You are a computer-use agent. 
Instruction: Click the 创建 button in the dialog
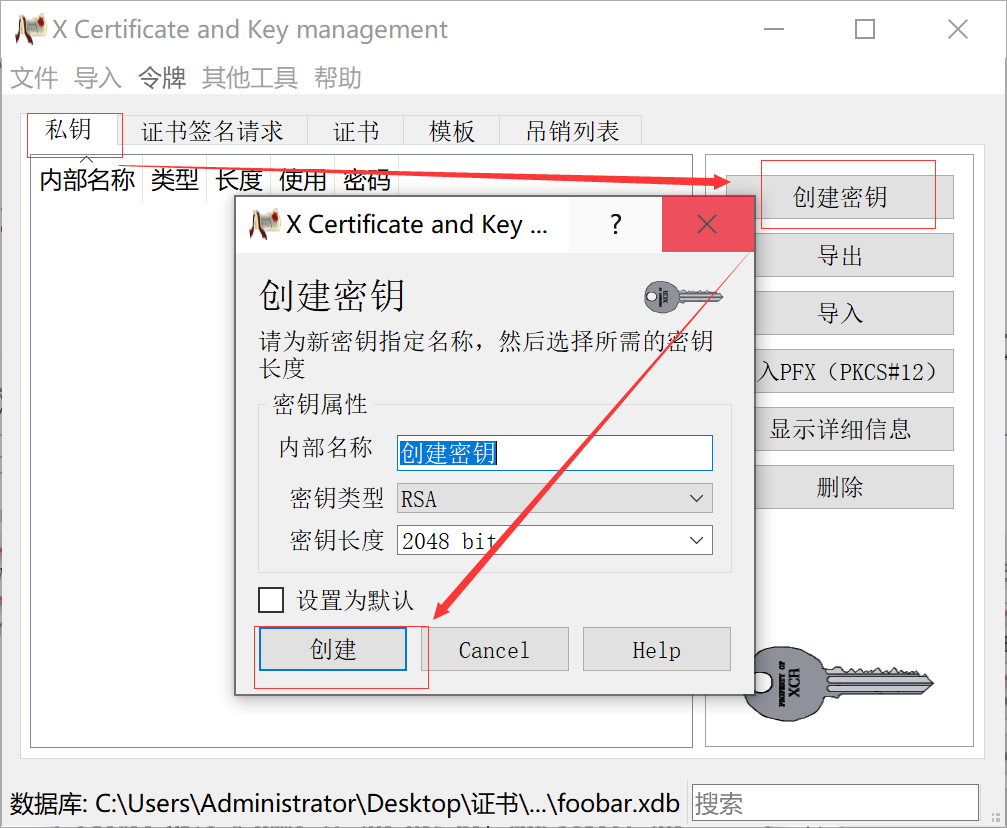coord(333,649)
